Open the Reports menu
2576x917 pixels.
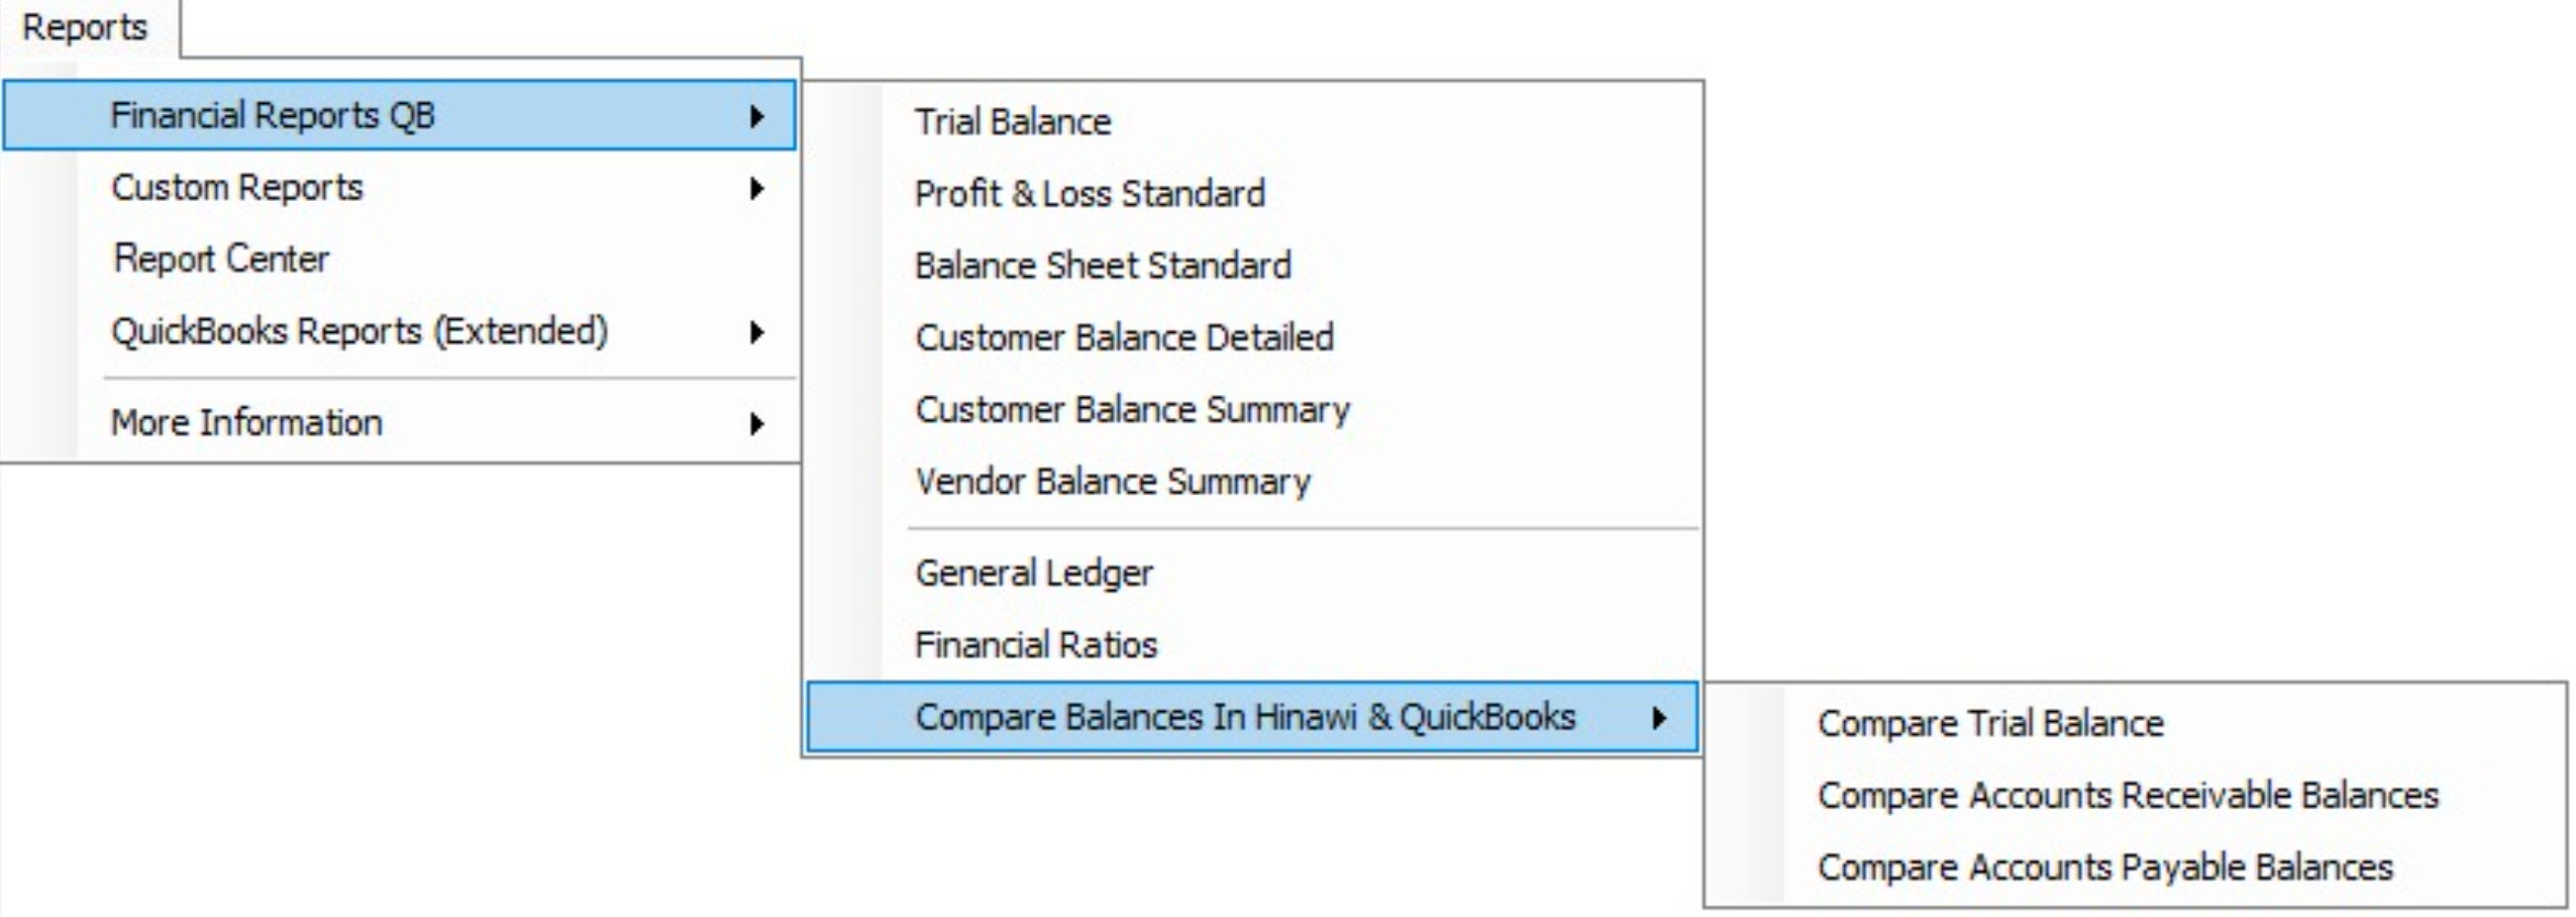tap(86, 27)
